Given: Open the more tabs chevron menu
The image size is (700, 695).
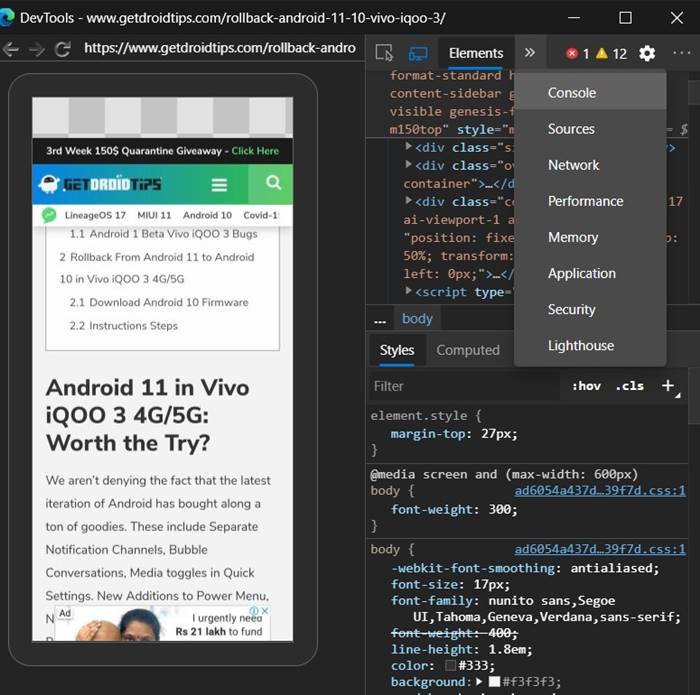Looking at the screenshot, I should click(x=529, y=53).
